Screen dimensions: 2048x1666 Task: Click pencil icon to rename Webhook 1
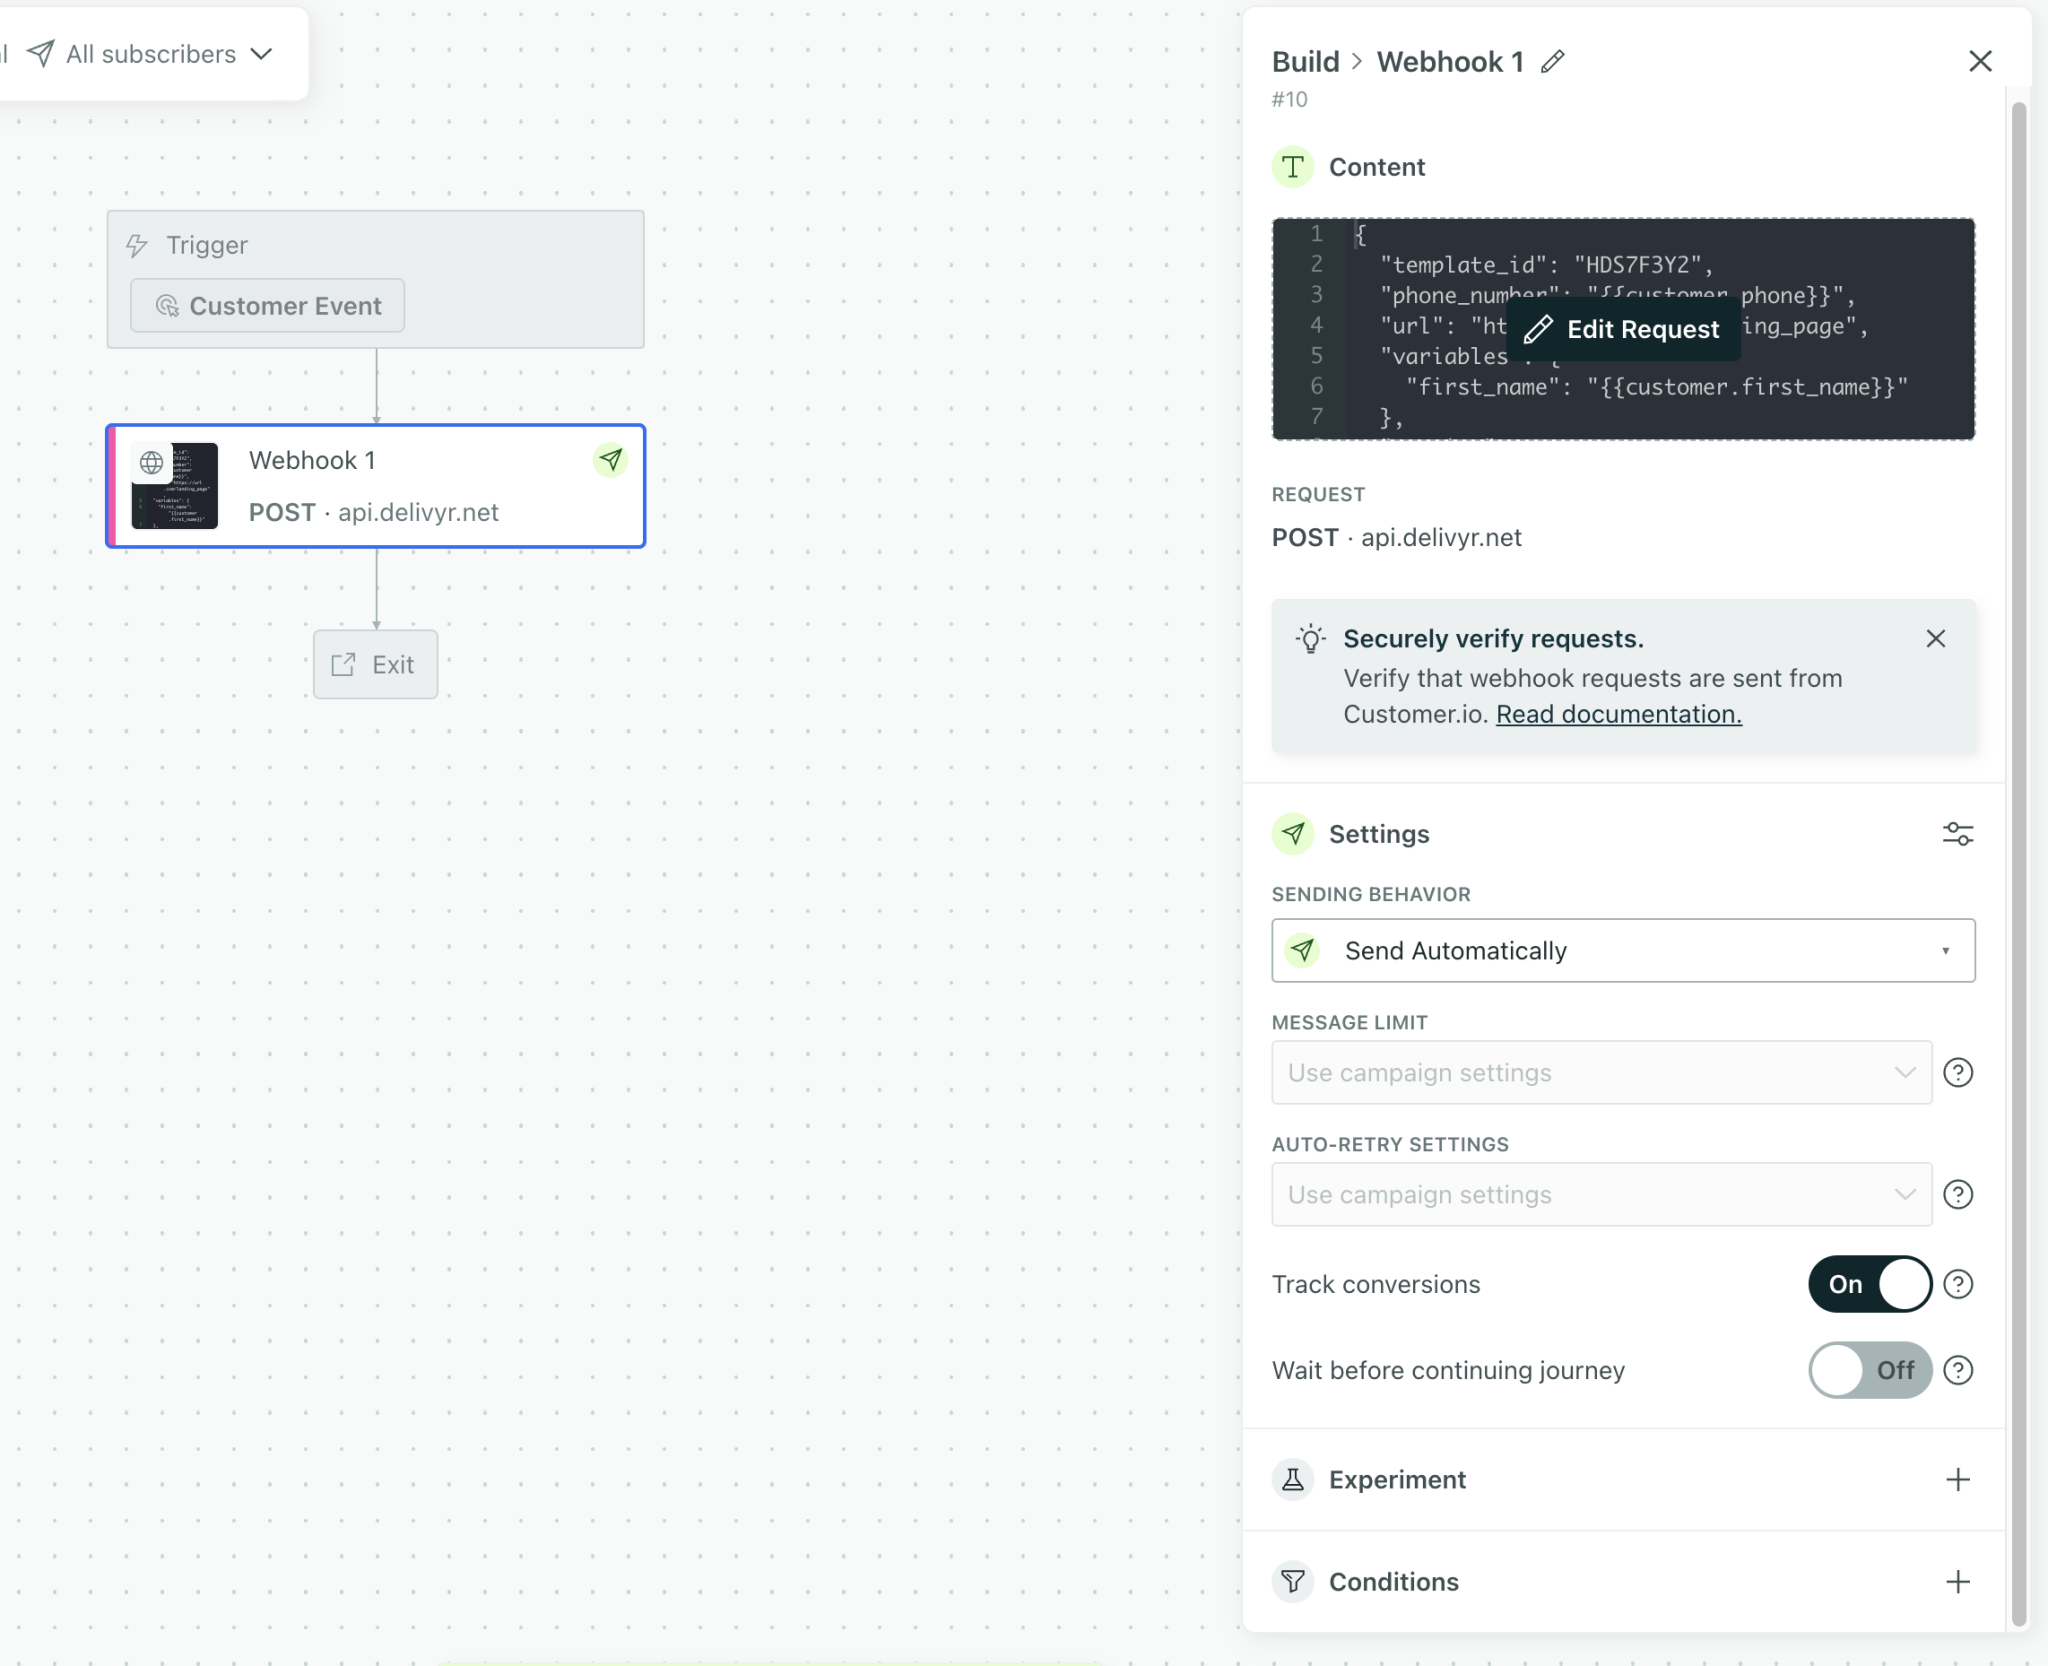click(1552, 62)
